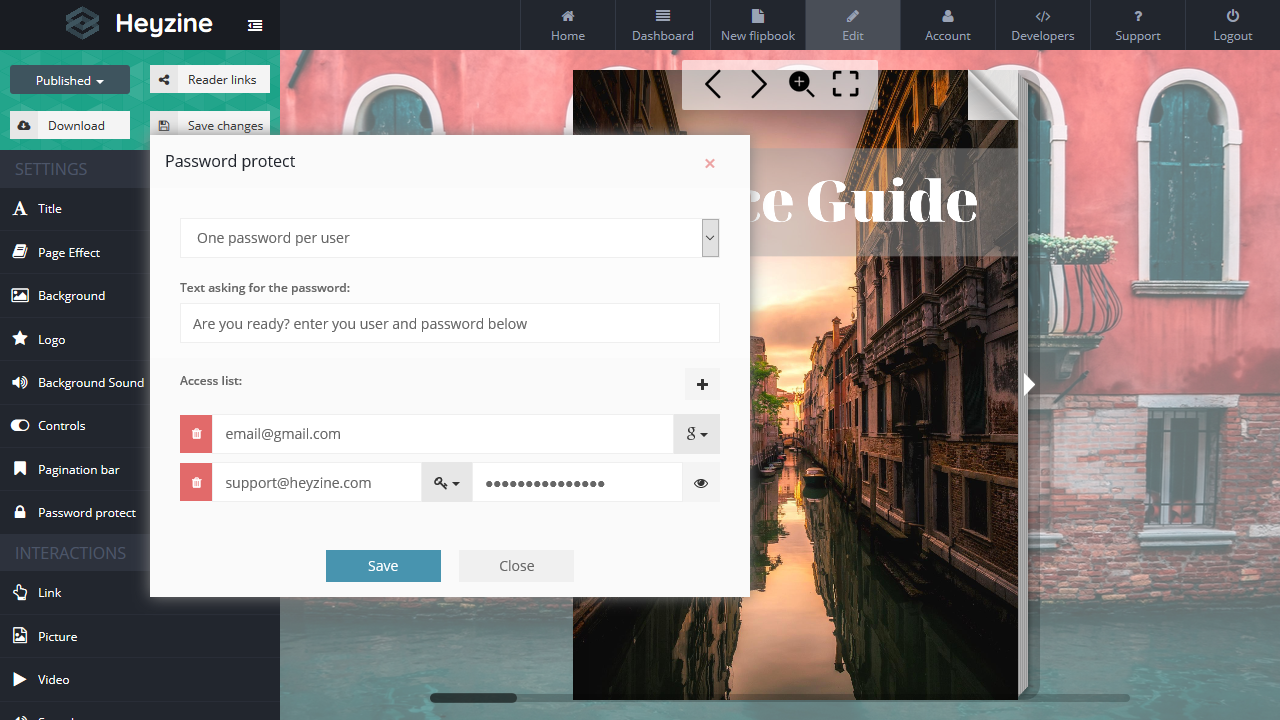Click the Close button in dialog
The image size is (1280, 720).
516,566
